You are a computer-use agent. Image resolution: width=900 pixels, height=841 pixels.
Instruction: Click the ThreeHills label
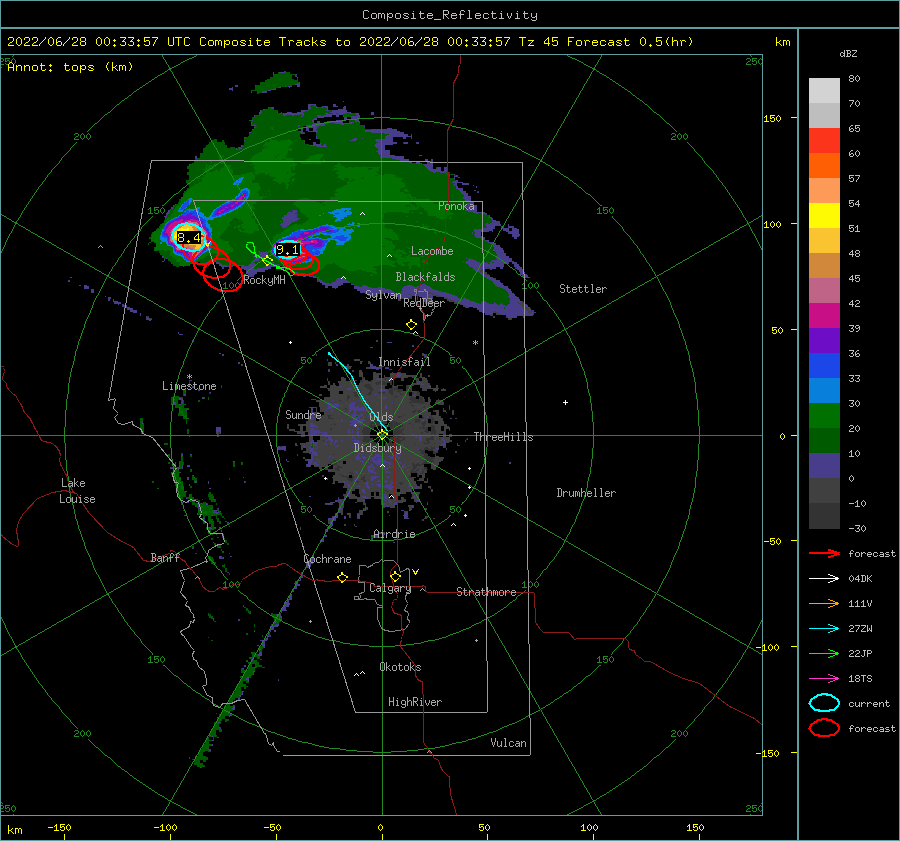[x=503, y=437]
